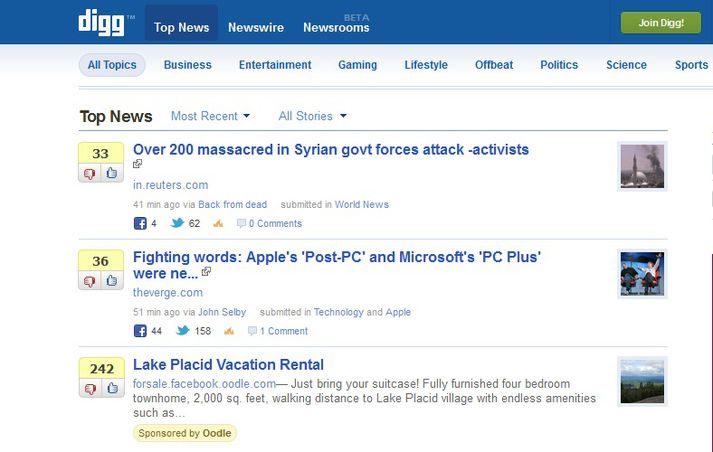713x452 pixels.
Task: Open comment bubble for 1 Comment
Action: pyautogui.click(x=252, y=331)
